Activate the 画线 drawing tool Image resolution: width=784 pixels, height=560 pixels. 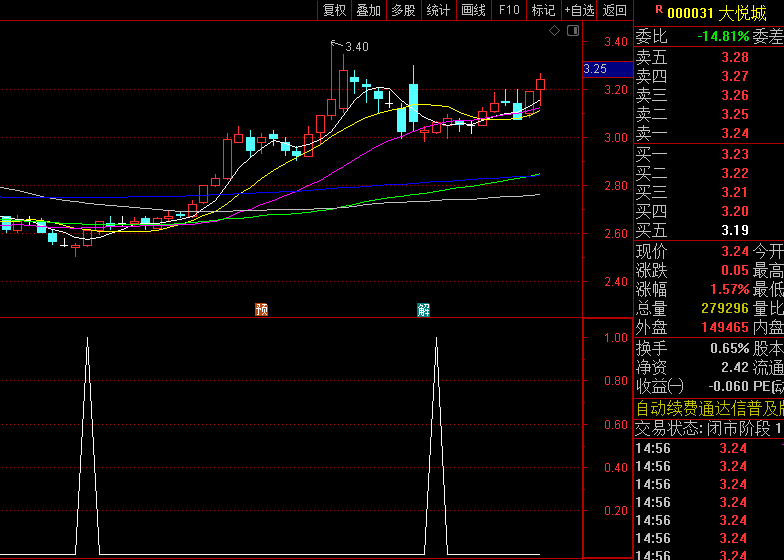[474, 10]
